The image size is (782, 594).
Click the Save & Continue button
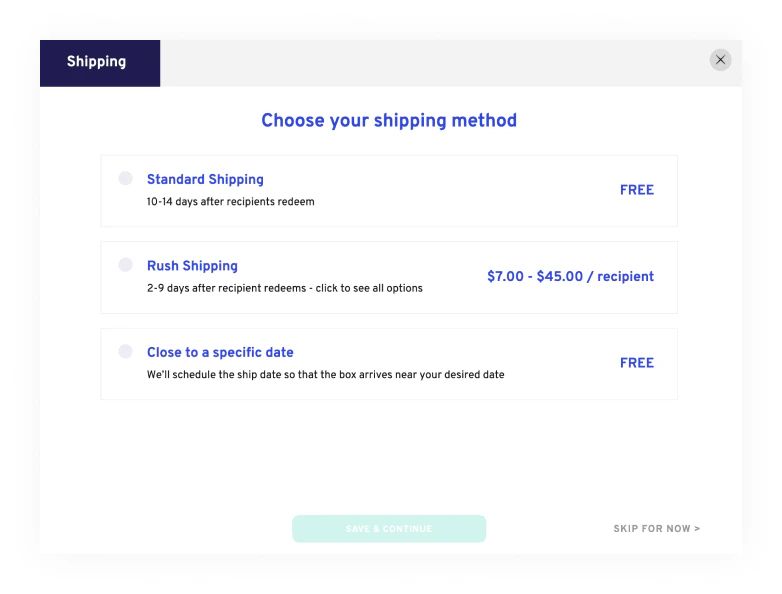click(389, 529)
